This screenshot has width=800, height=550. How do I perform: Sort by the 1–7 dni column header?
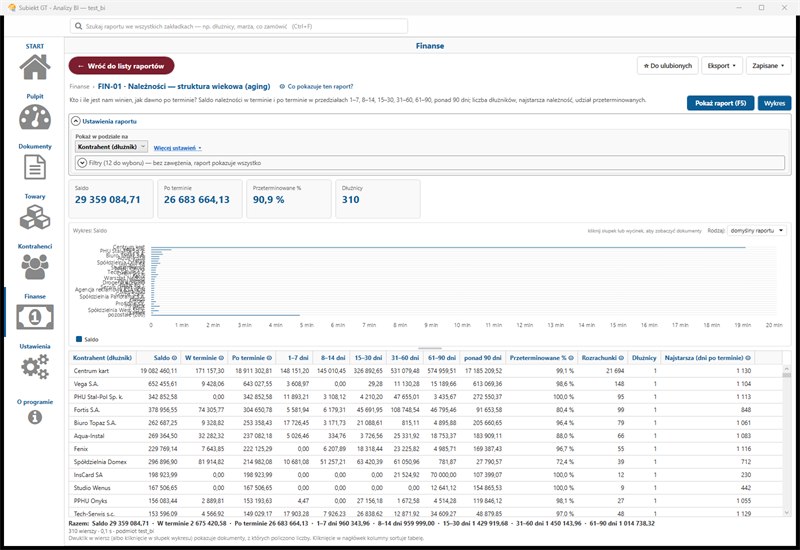tap(293, 358)
